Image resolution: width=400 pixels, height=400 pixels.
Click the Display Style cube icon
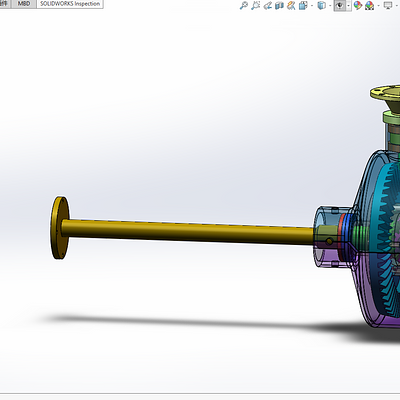click(x=321, y=5)
